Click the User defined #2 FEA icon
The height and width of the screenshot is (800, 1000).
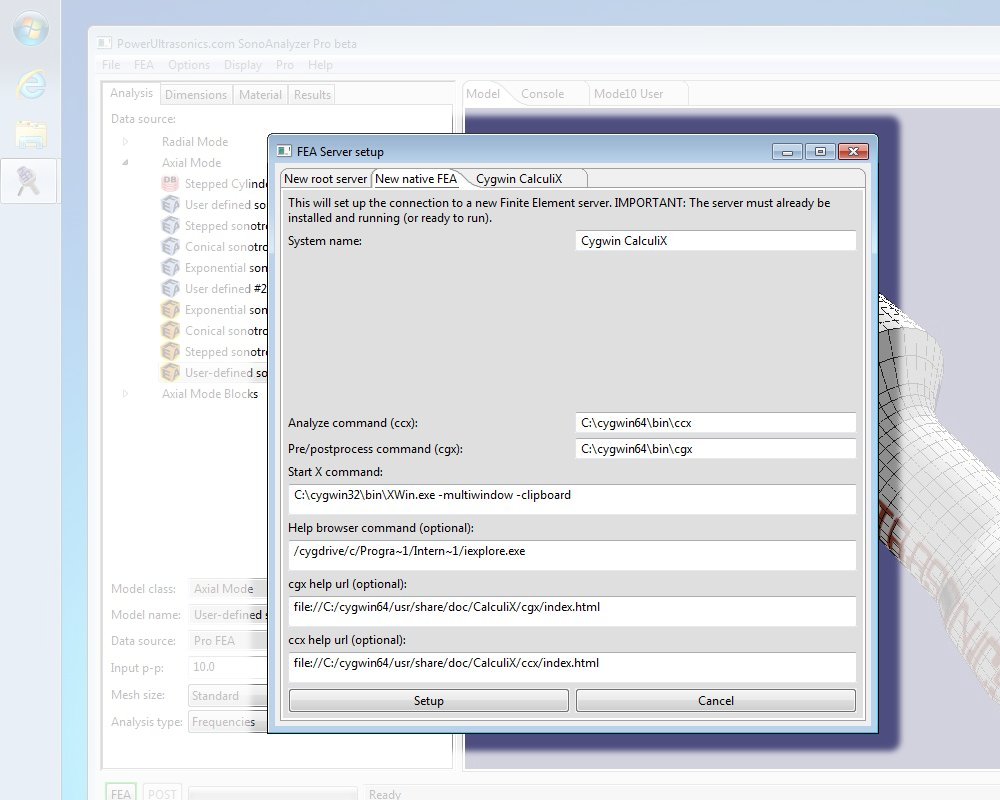pyautogui.click(x=170, y=289)
